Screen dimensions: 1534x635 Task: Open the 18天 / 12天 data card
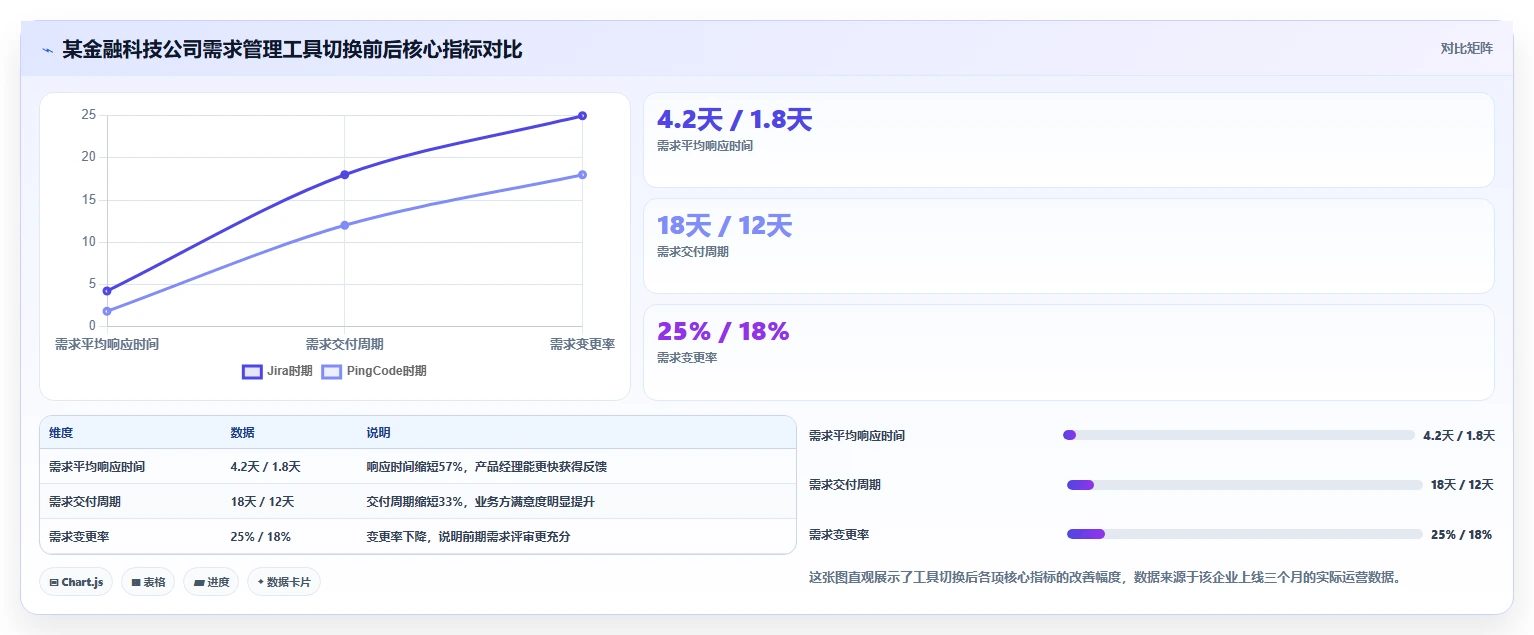point(1069,246)
